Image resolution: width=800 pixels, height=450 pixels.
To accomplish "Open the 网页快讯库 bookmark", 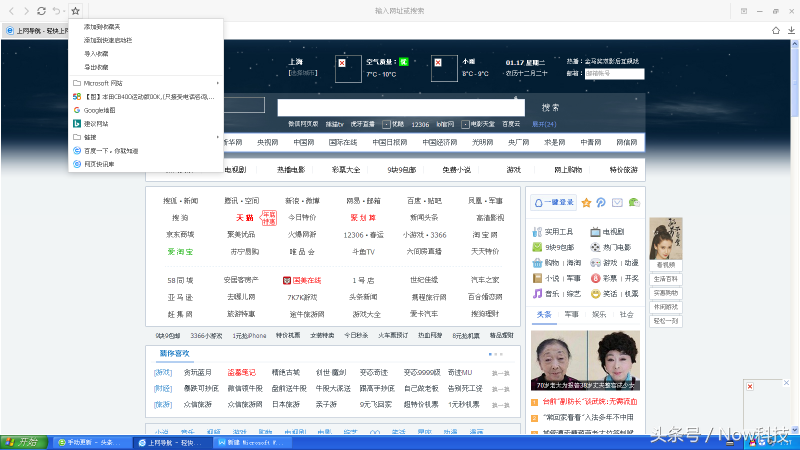I will 146,164.
